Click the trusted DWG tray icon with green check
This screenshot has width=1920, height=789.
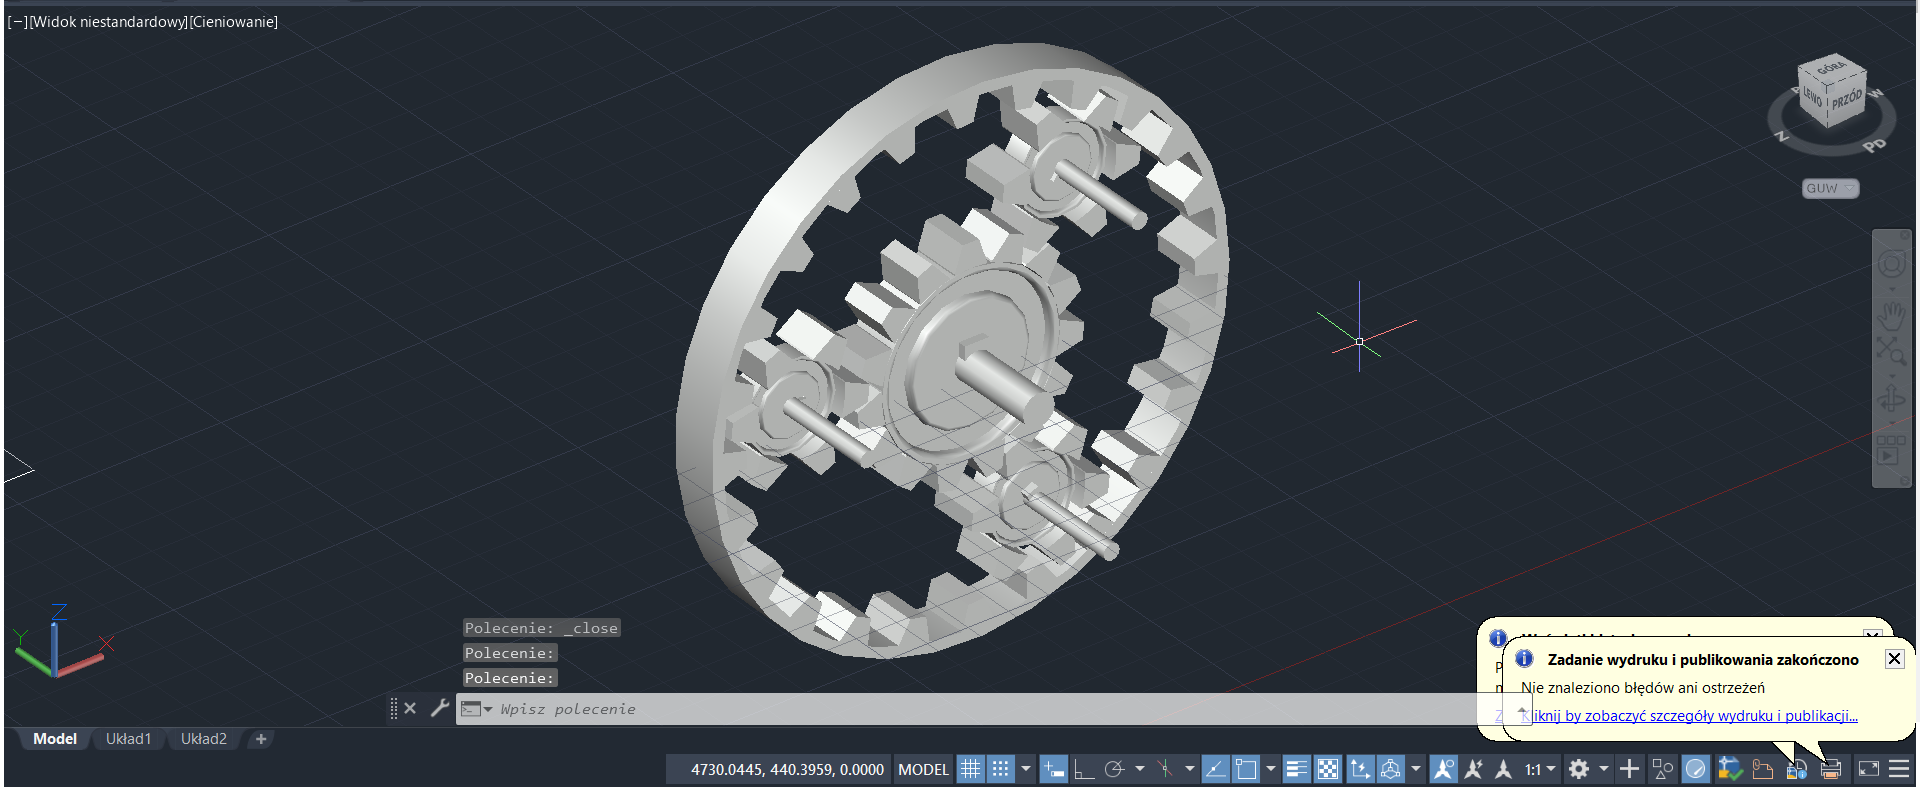[1730, 769]
